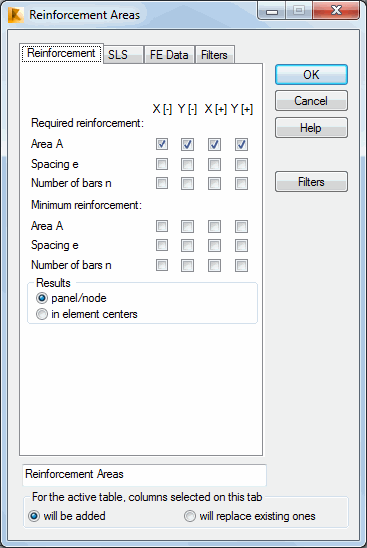This screenshot has width=367, height=548.
Task: Check minimum Number of bars n for Y[-]
Action: click(x=187, y=266)
